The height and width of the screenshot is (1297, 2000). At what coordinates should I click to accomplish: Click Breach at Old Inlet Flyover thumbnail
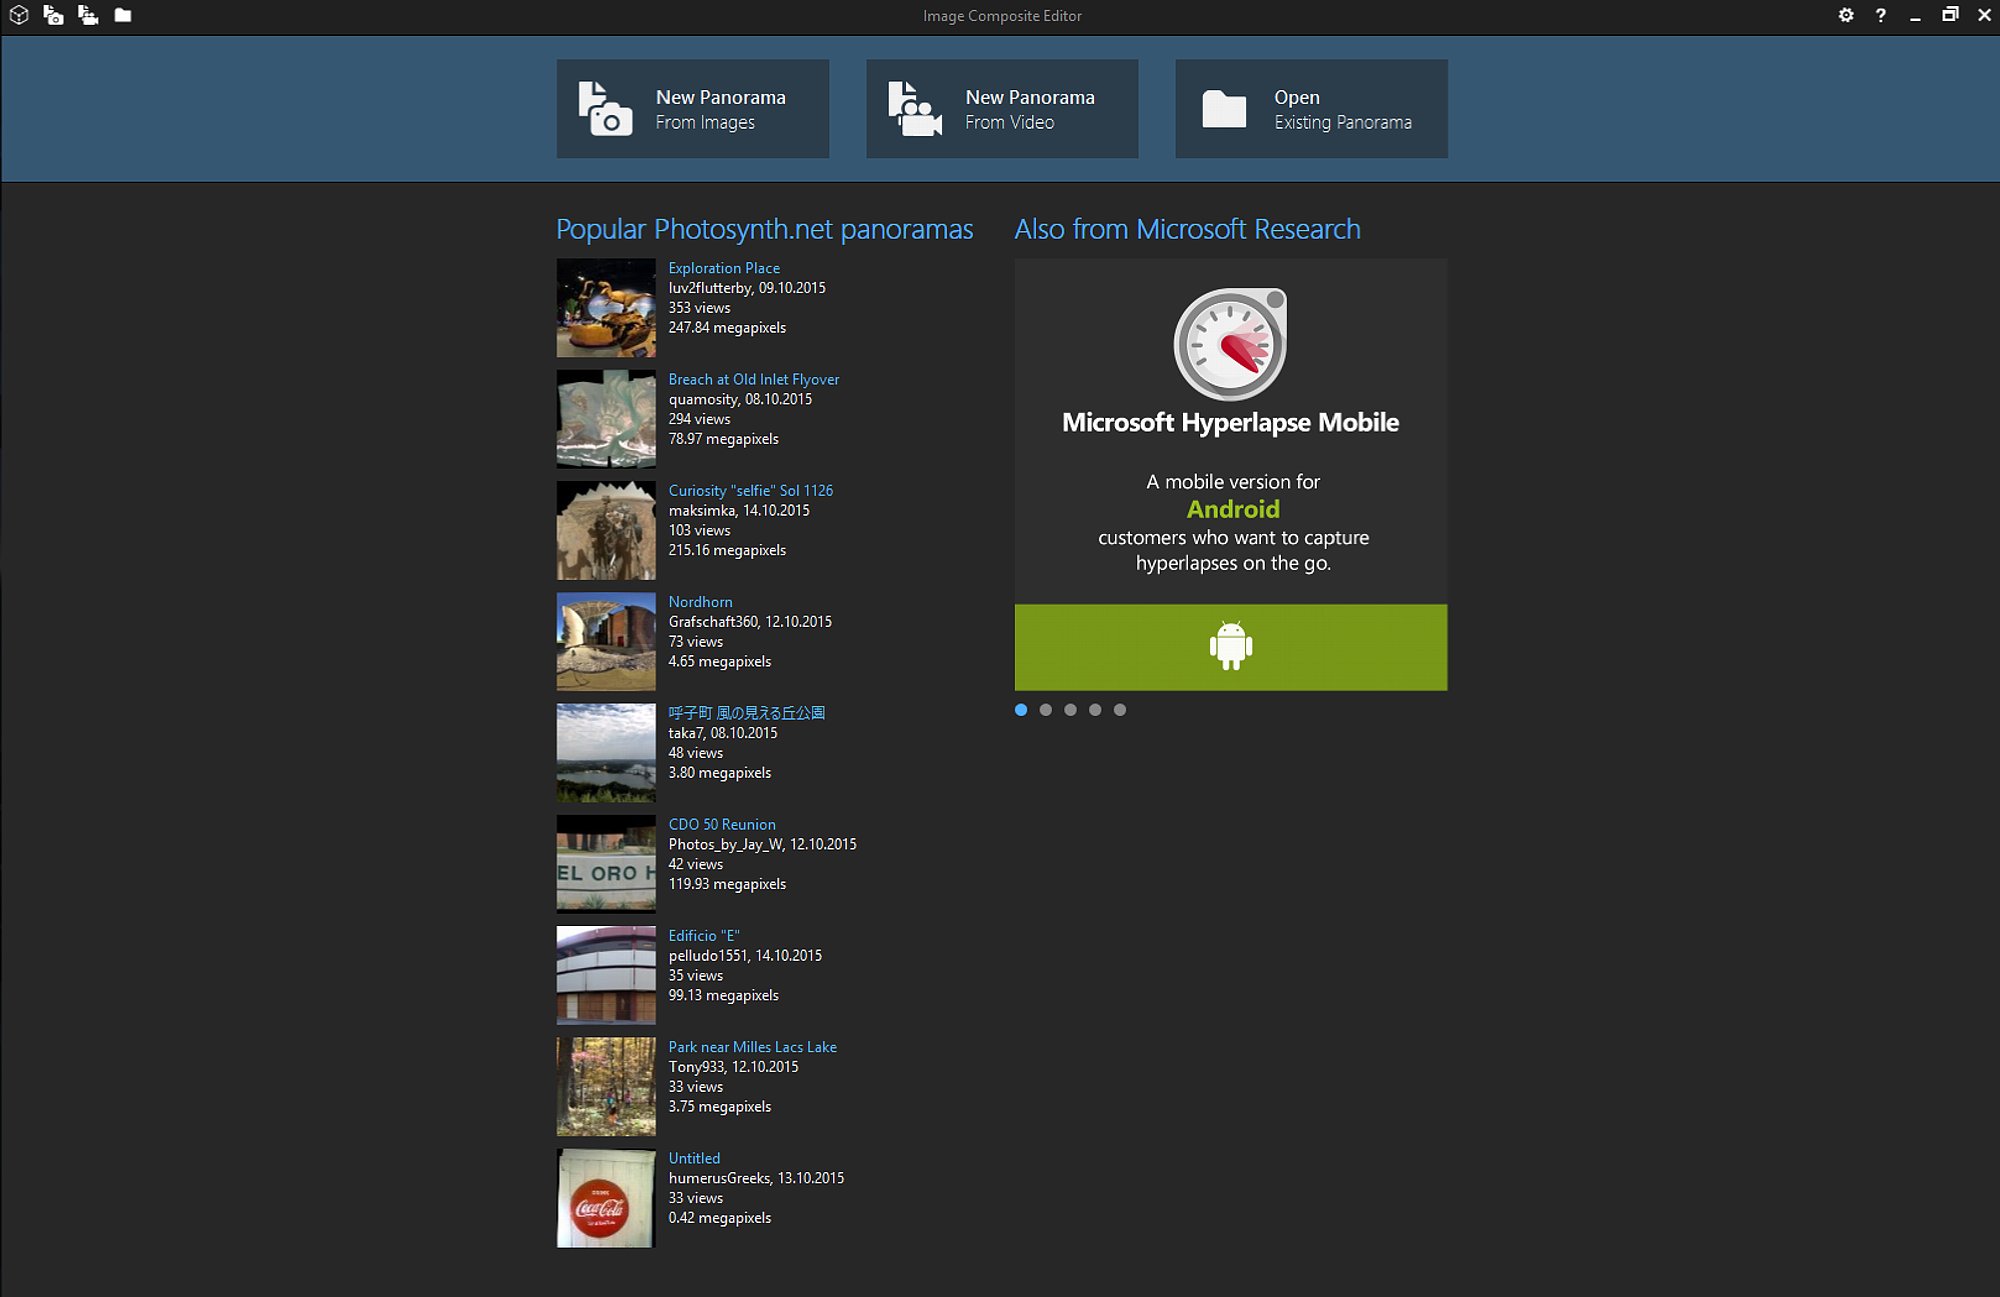pyautogui.click(x=606, y=419)
